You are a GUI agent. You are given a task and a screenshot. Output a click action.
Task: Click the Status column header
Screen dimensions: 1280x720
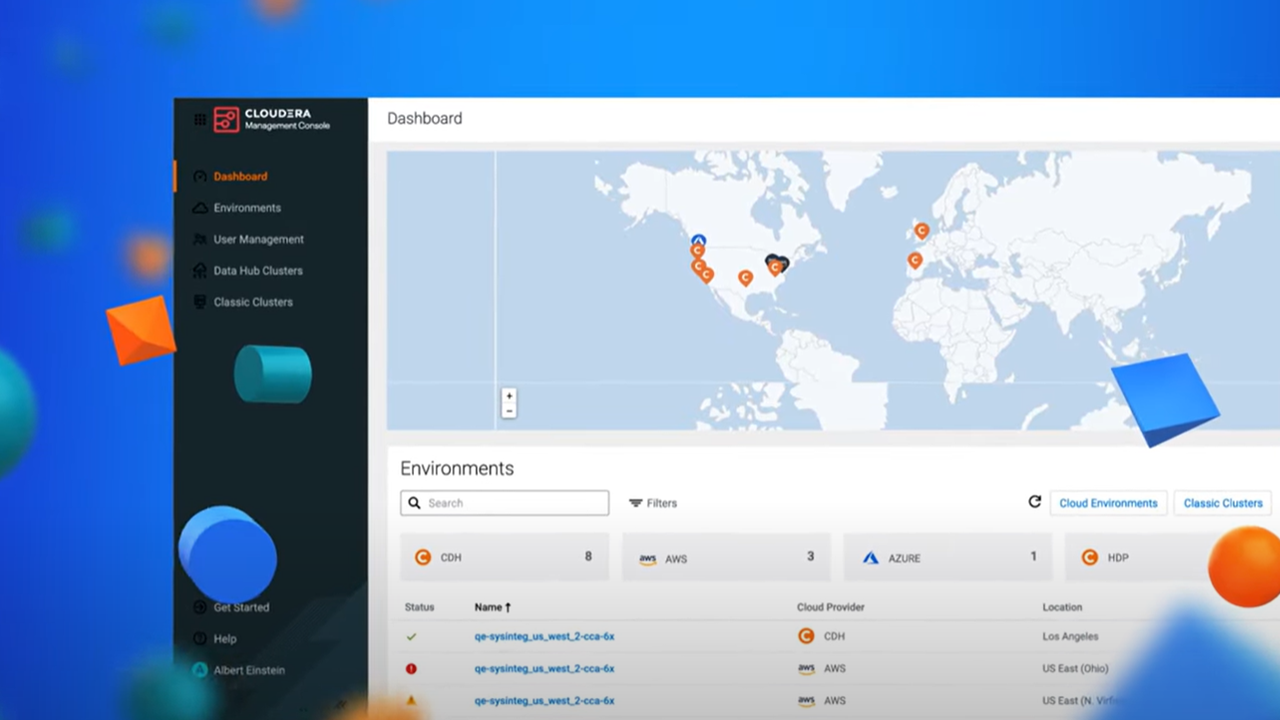click(x=419, y=607)
